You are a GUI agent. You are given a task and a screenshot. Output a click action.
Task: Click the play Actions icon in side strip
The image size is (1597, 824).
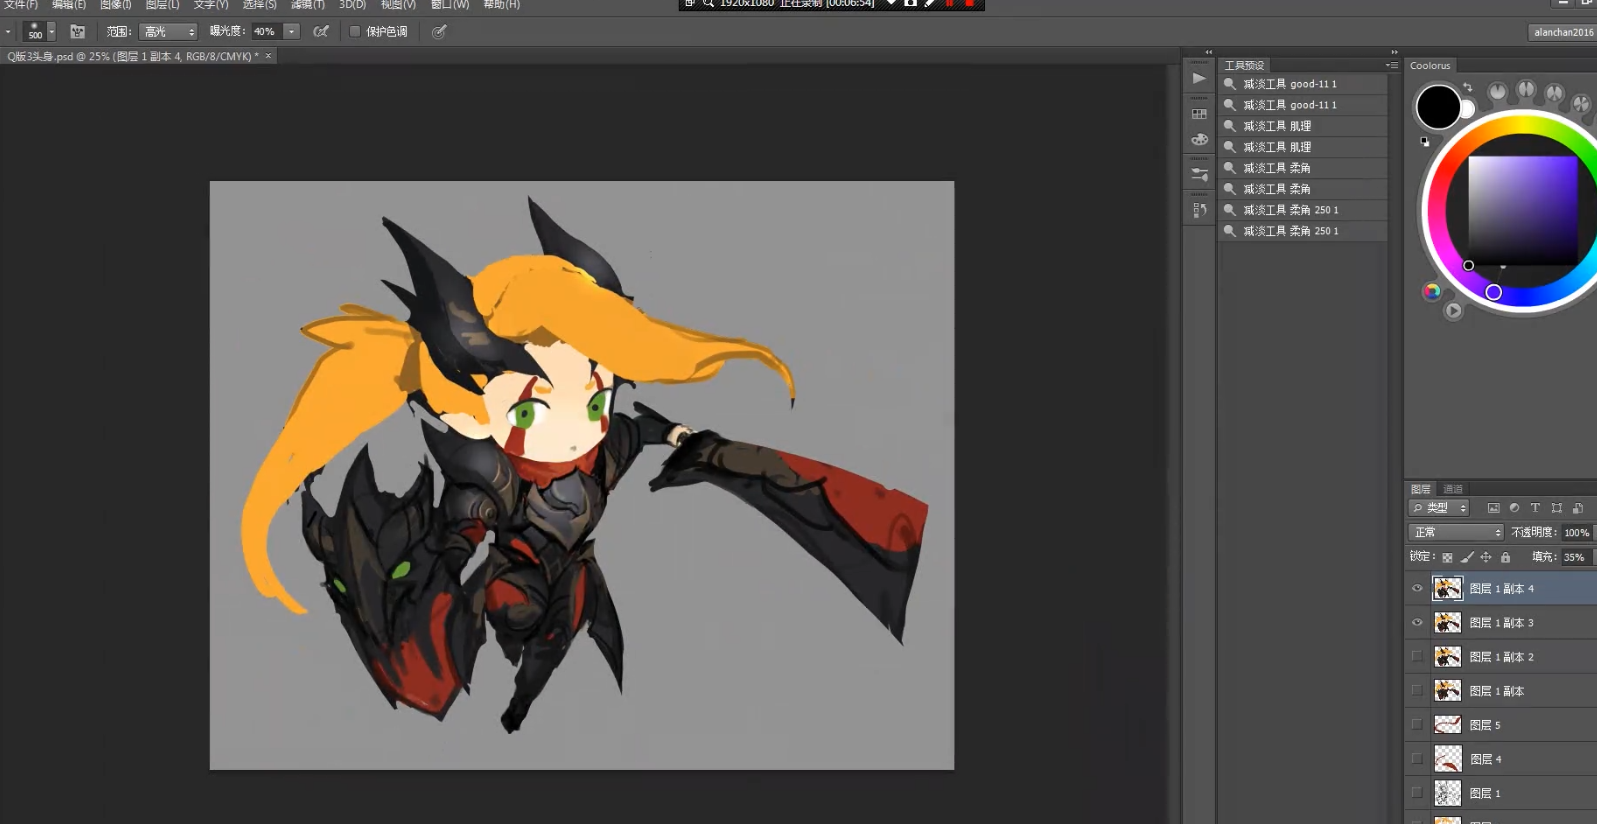[1199, 78]
